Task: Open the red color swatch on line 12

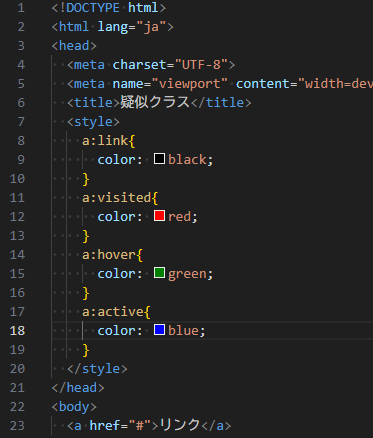Action: [159, 216]
